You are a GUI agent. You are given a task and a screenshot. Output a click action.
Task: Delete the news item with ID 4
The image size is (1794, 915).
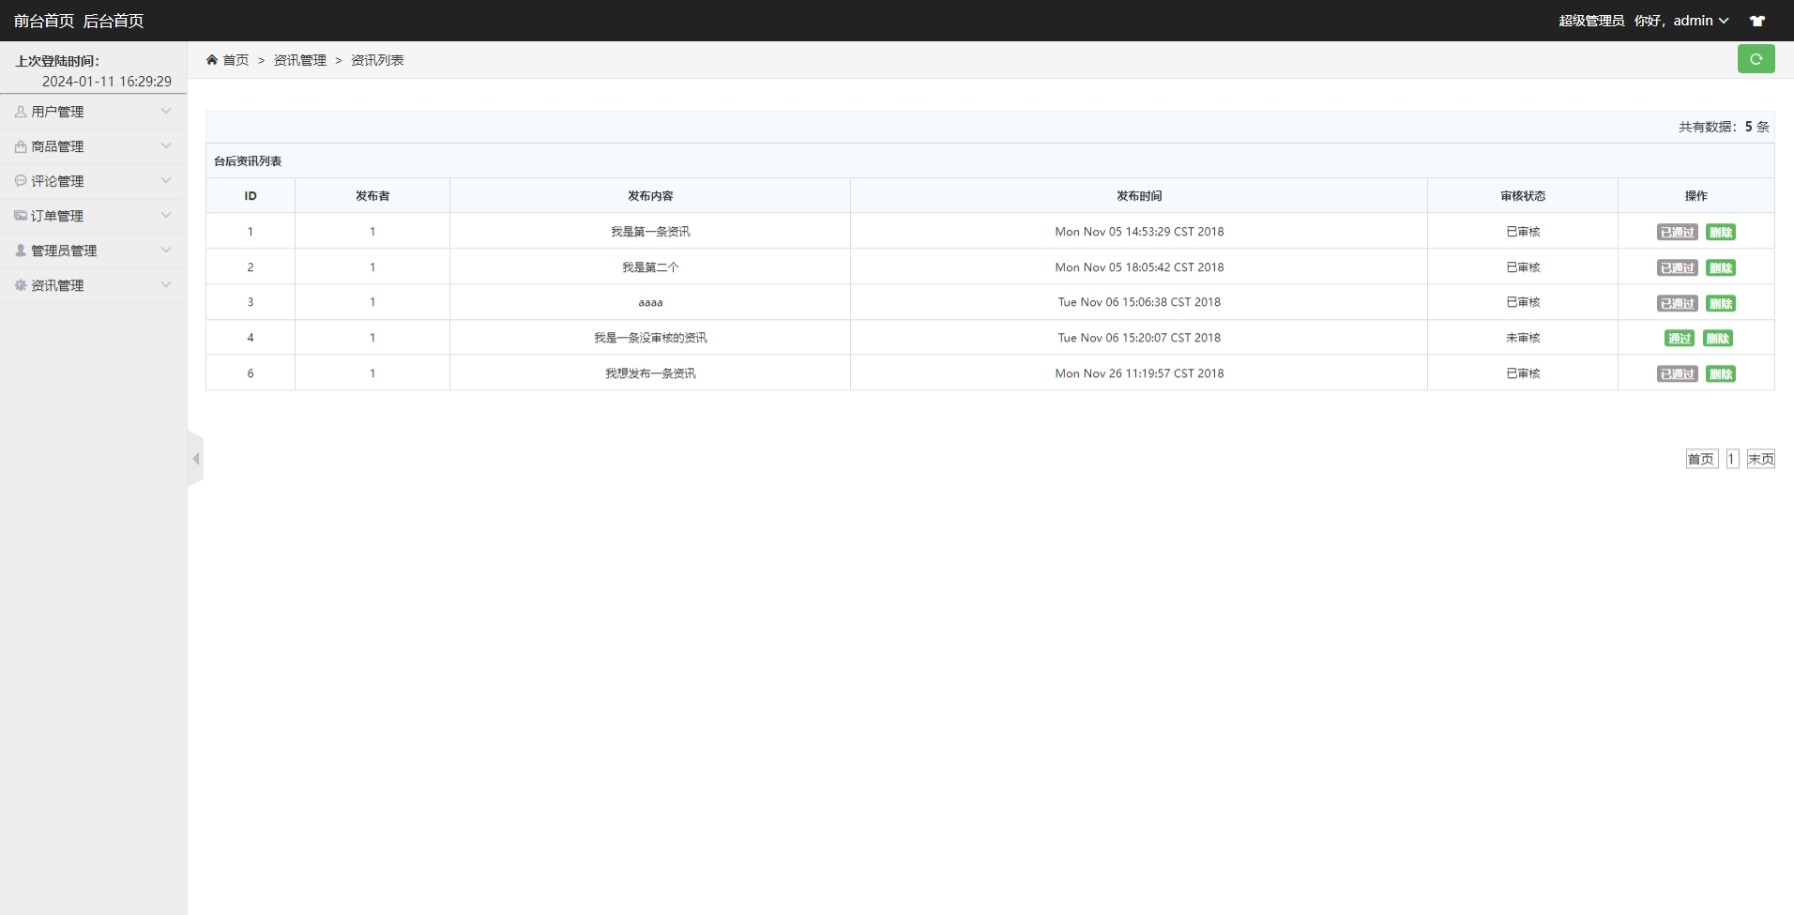(x=1718, y=338)
